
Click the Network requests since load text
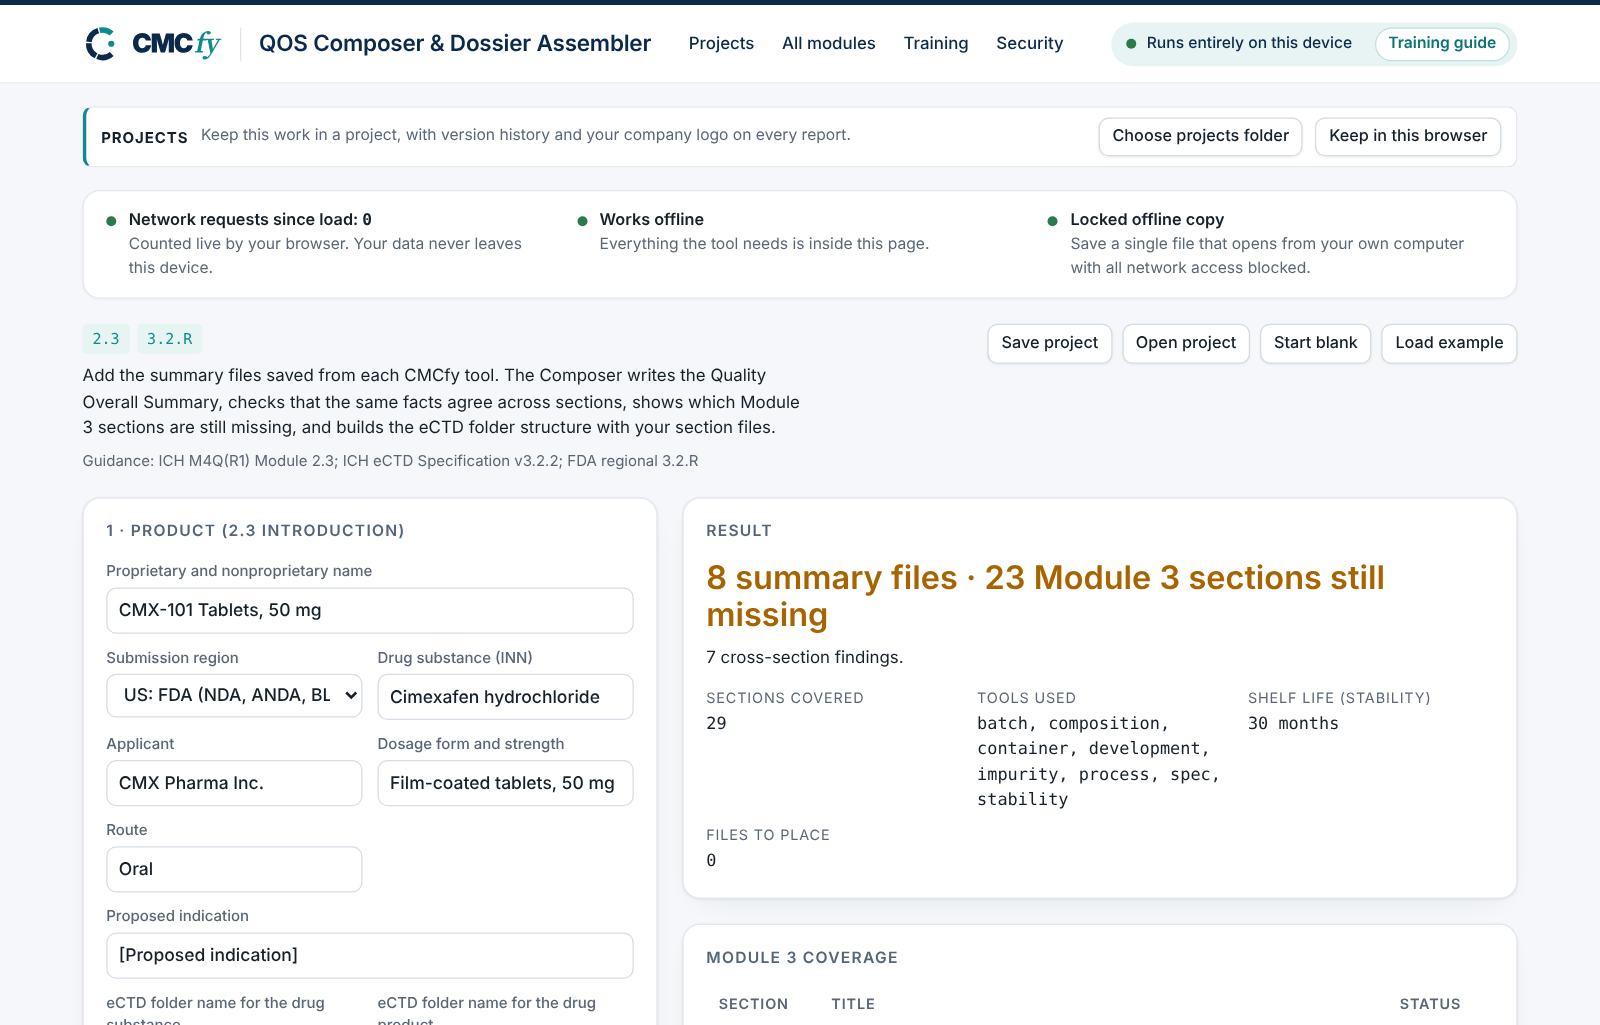250,219
